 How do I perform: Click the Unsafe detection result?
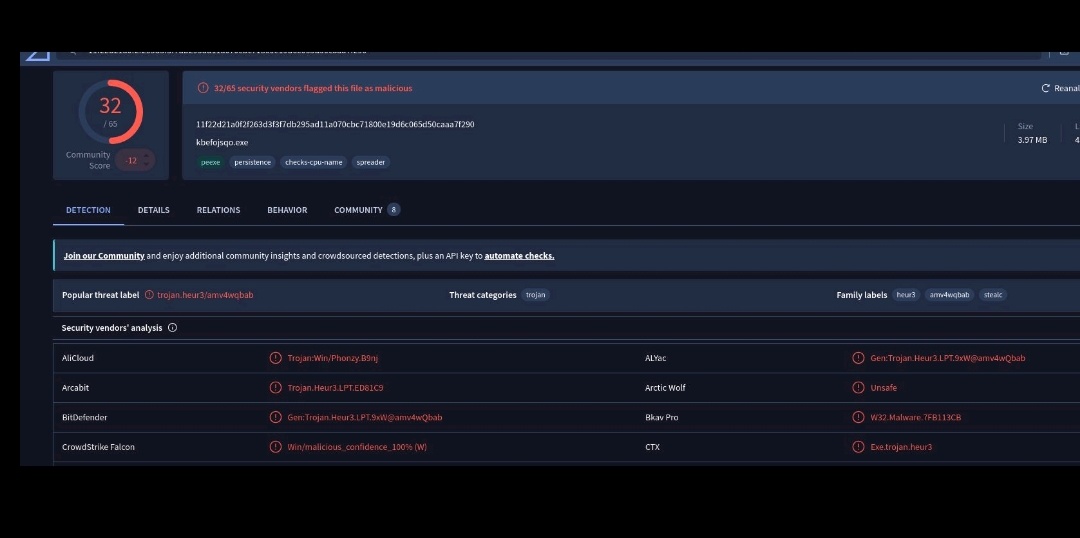pos(884,388)
